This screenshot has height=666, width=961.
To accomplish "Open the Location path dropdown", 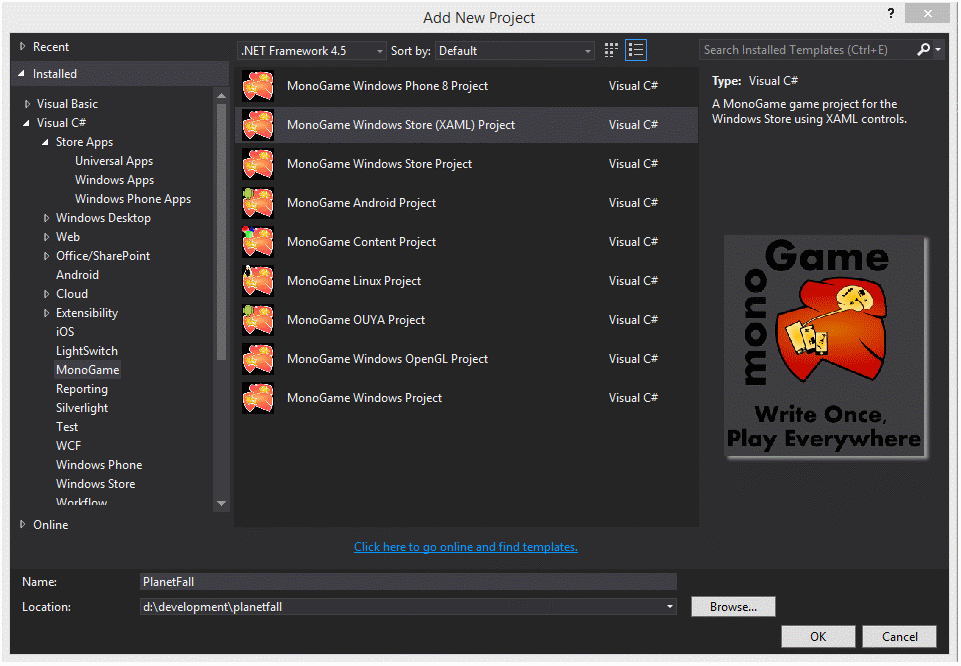I will [x=670, y=607].
